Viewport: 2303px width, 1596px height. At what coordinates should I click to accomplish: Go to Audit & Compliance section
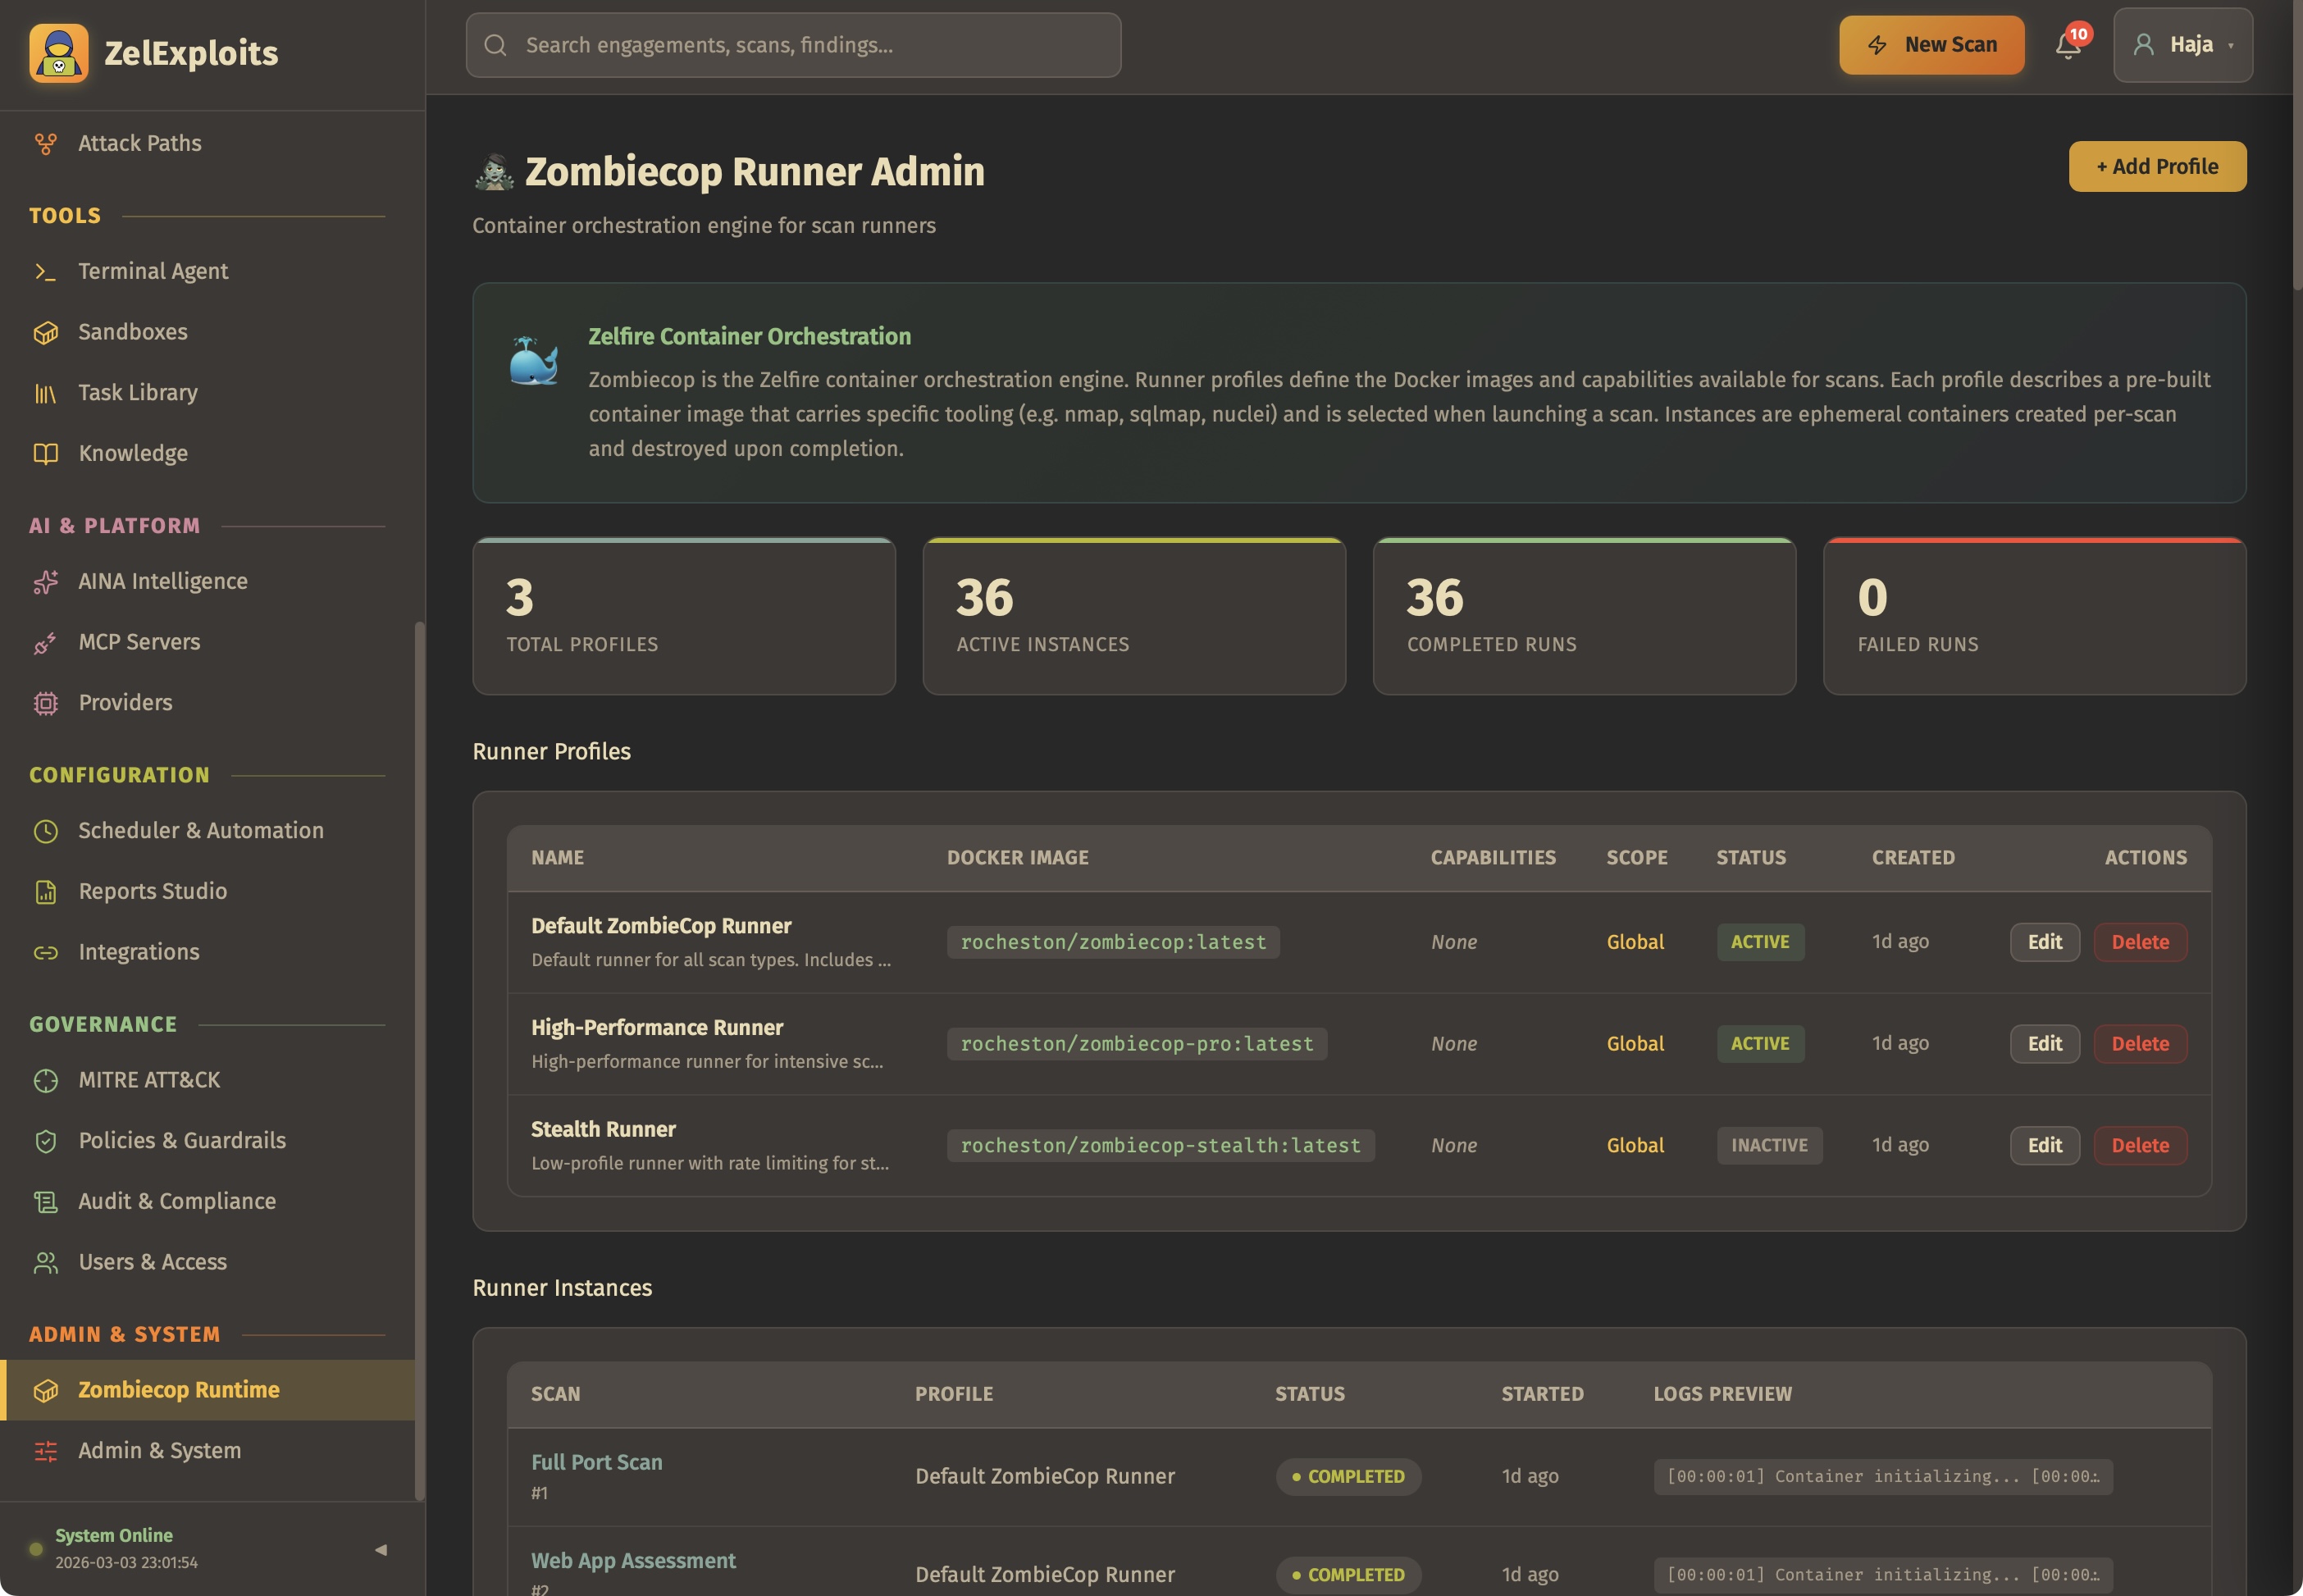click(x=177, y=1201)
